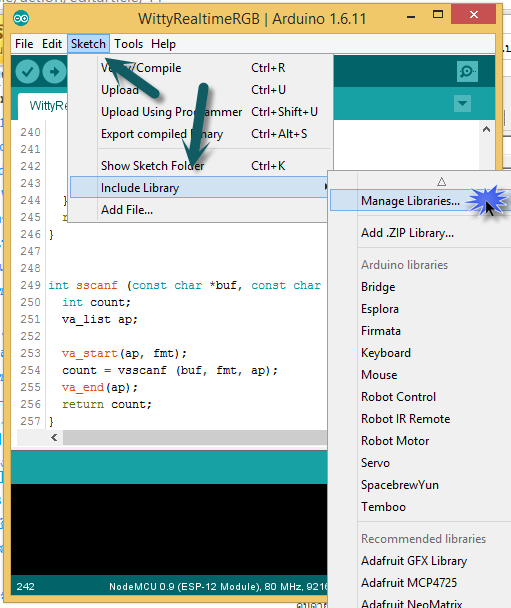Include the Servo library
Screen dimensions: 511x608
420,463
